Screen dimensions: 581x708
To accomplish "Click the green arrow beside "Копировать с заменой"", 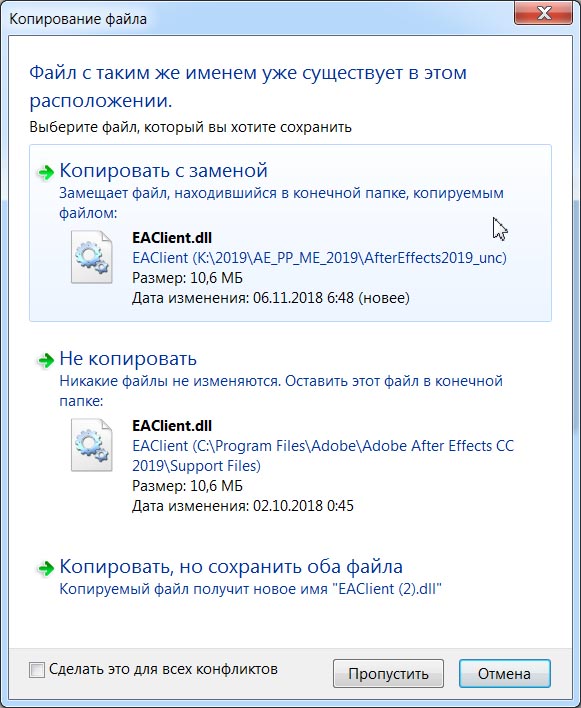I will pos(46,172).
